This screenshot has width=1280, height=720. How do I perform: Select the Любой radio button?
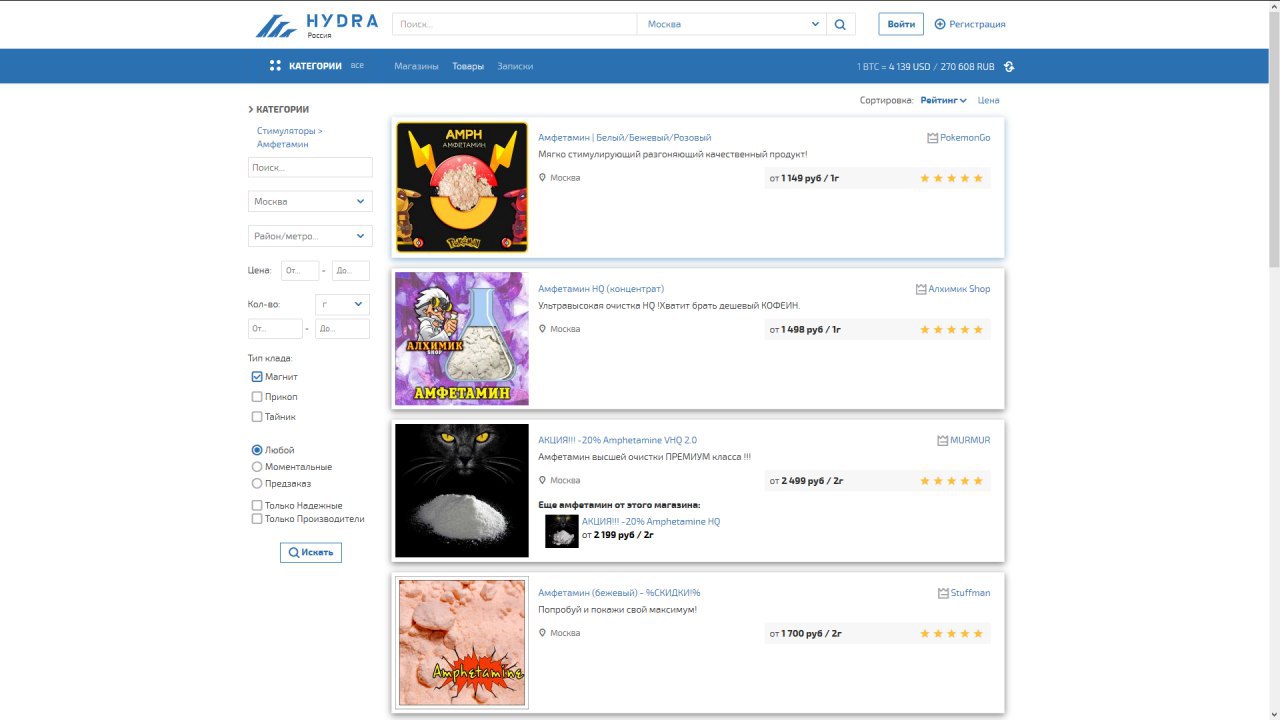[x=257, y=450]
